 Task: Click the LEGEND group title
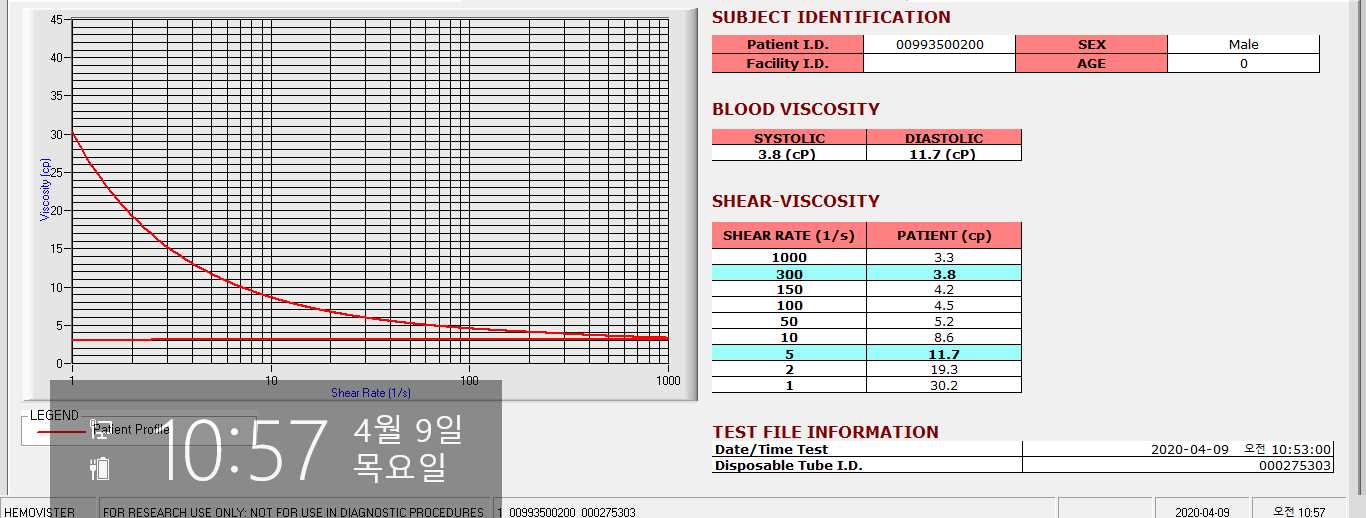54,415
